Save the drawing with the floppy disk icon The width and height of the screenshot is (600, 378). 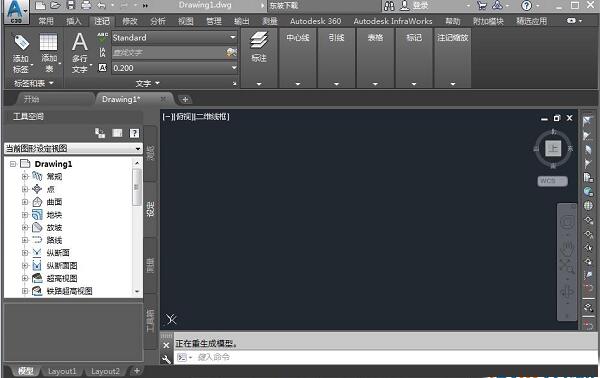click(x=71, y=5)
